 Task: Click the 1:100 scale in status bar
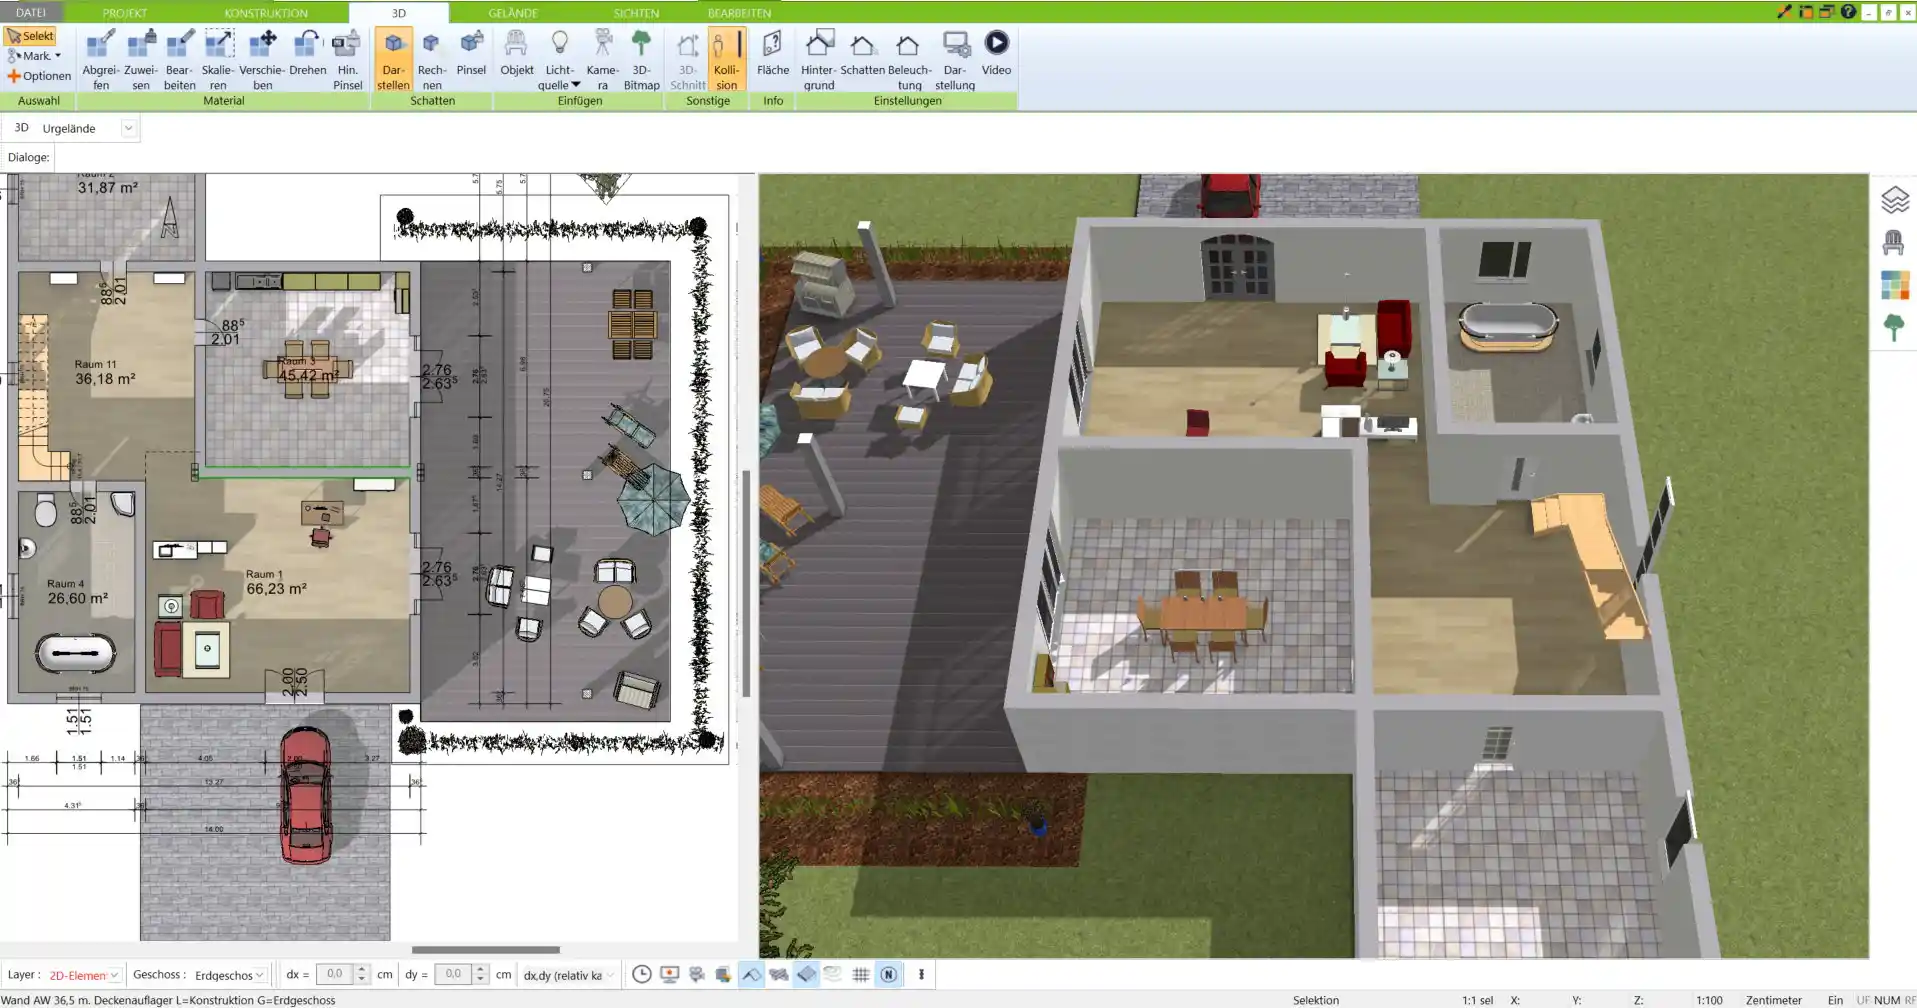pyautogui.click(x=1709, y=1000)
